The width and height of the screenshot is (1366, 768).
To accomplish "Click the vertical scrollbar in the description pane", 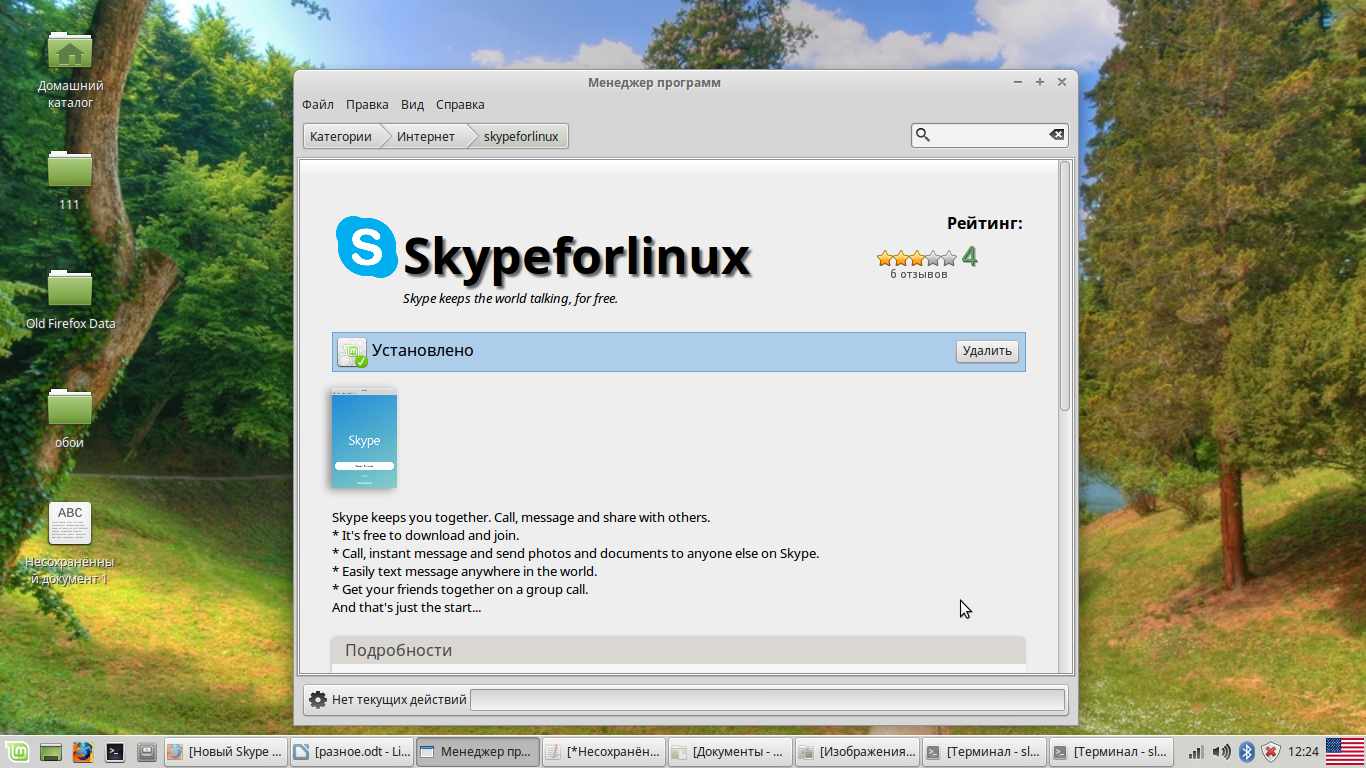I will pyautogui.click(x=1065, y=285).
